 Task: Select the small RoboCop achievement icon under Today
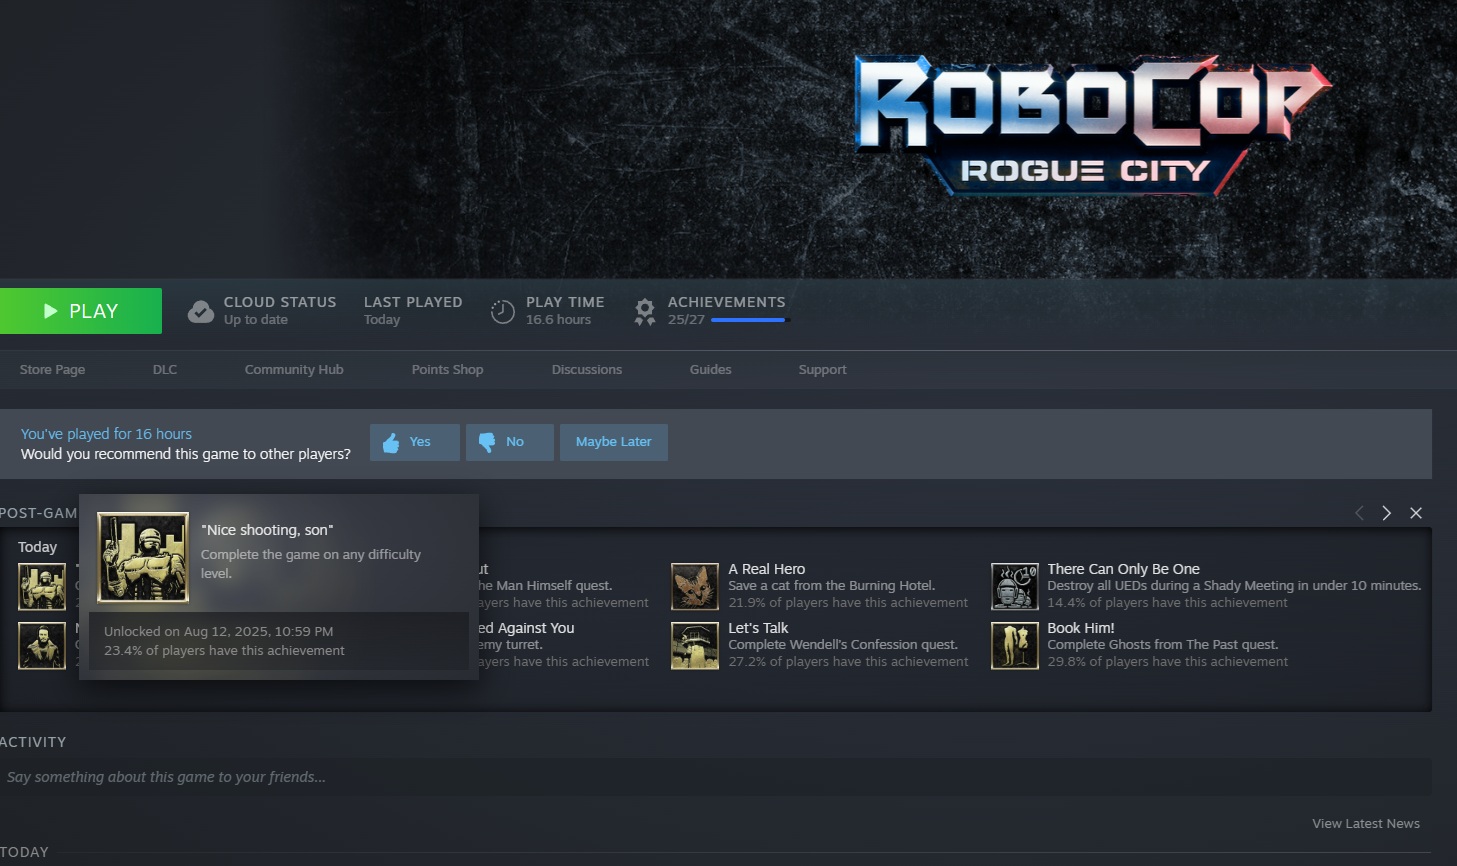[42, 586]
